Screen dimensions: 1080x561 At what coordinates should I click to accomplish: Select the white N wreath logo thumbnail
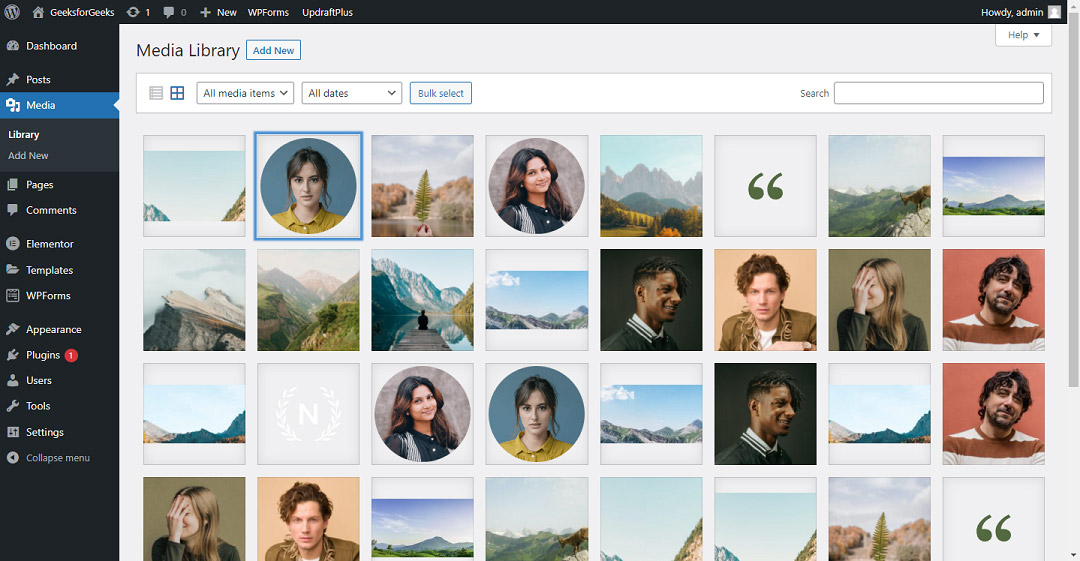point(309,414)
